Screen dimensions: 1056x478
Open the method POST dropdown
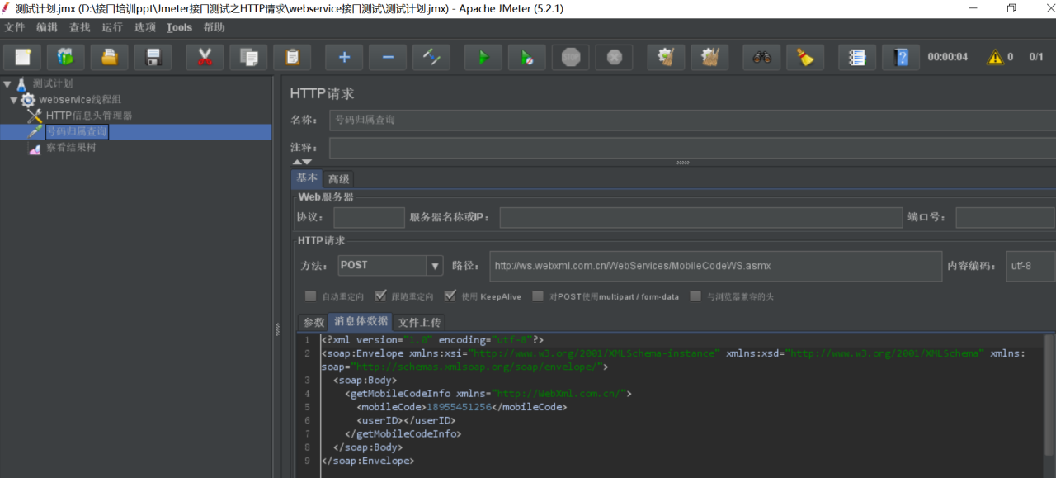pyautogui.click(x=435, y=265)
